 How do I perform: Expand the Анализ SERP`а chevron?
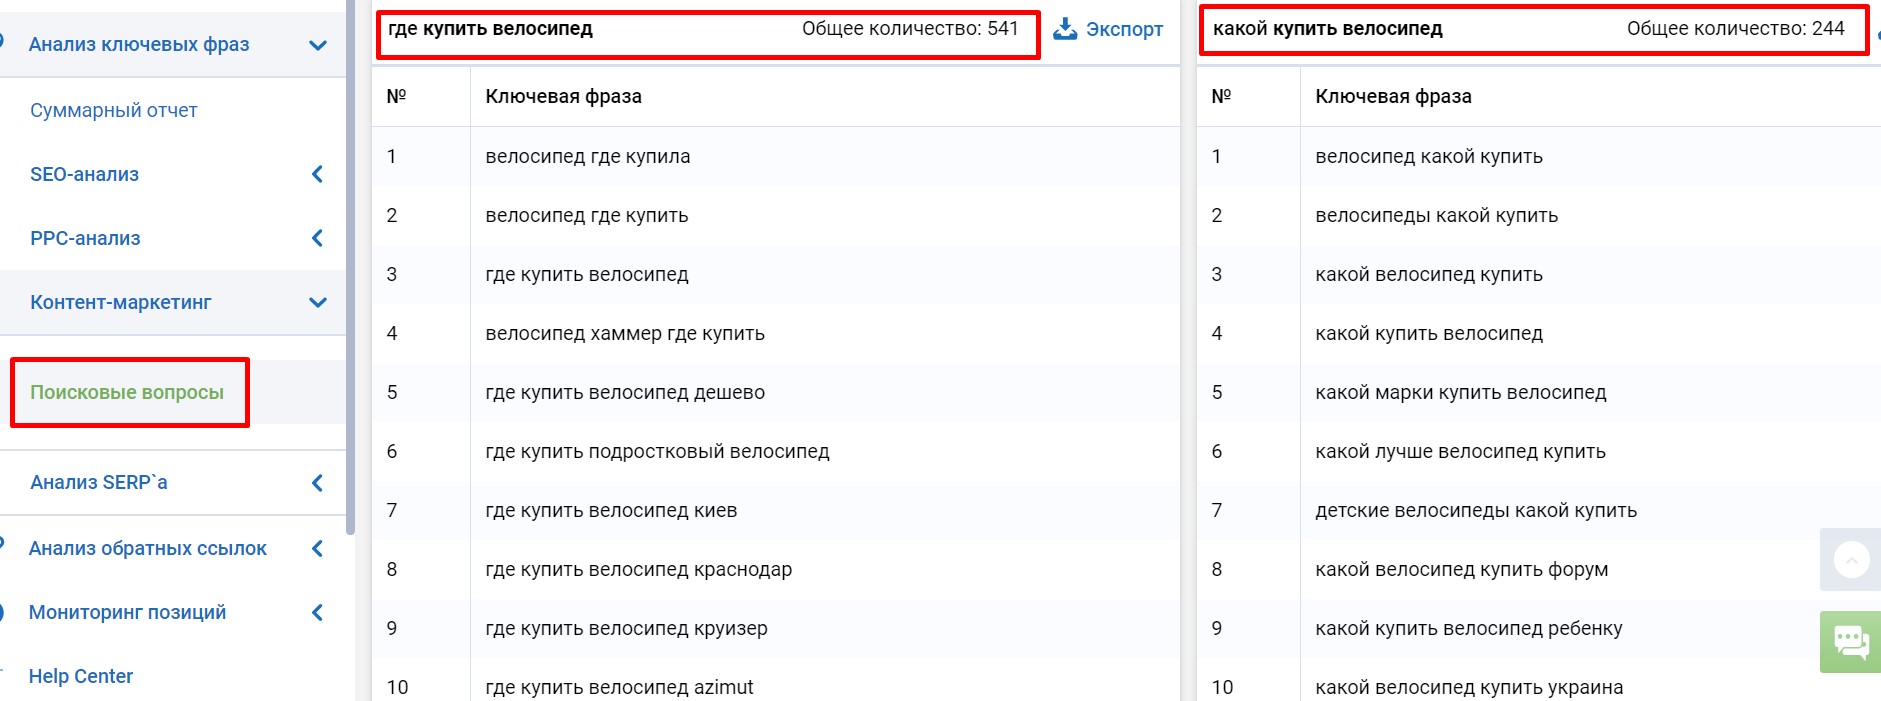tap(317, 483)
